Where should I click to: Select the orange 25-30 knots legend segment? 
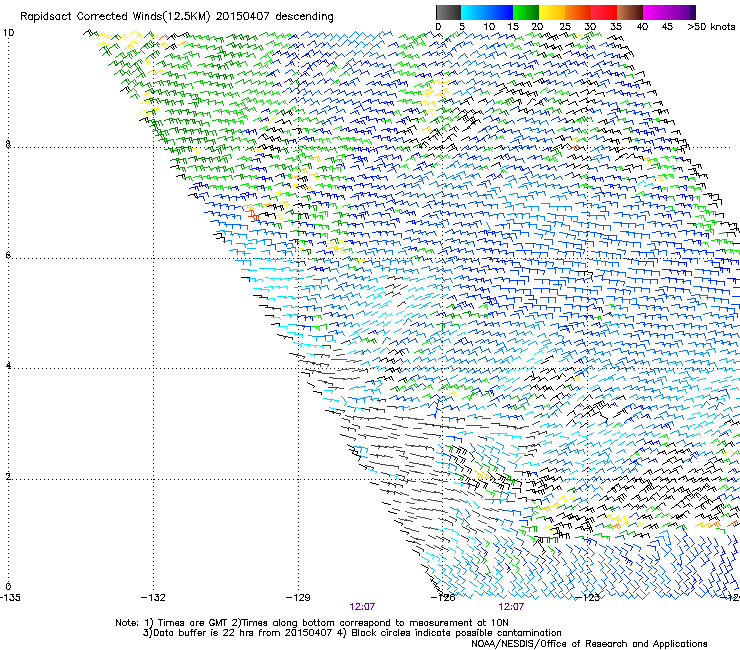(578, 12)
